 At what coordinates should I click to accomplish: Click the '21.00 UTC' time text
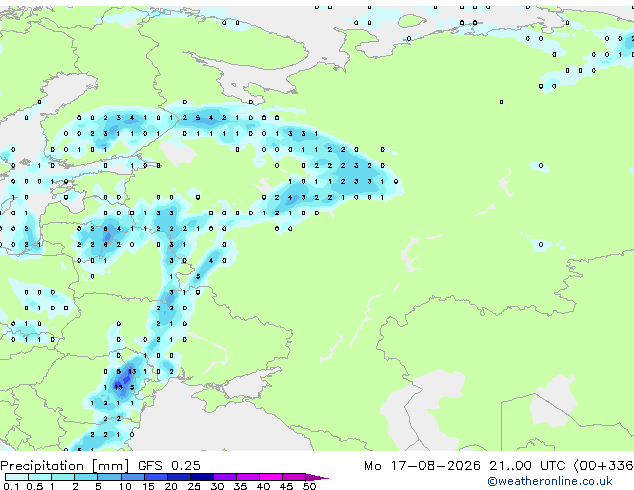[527, 466]
